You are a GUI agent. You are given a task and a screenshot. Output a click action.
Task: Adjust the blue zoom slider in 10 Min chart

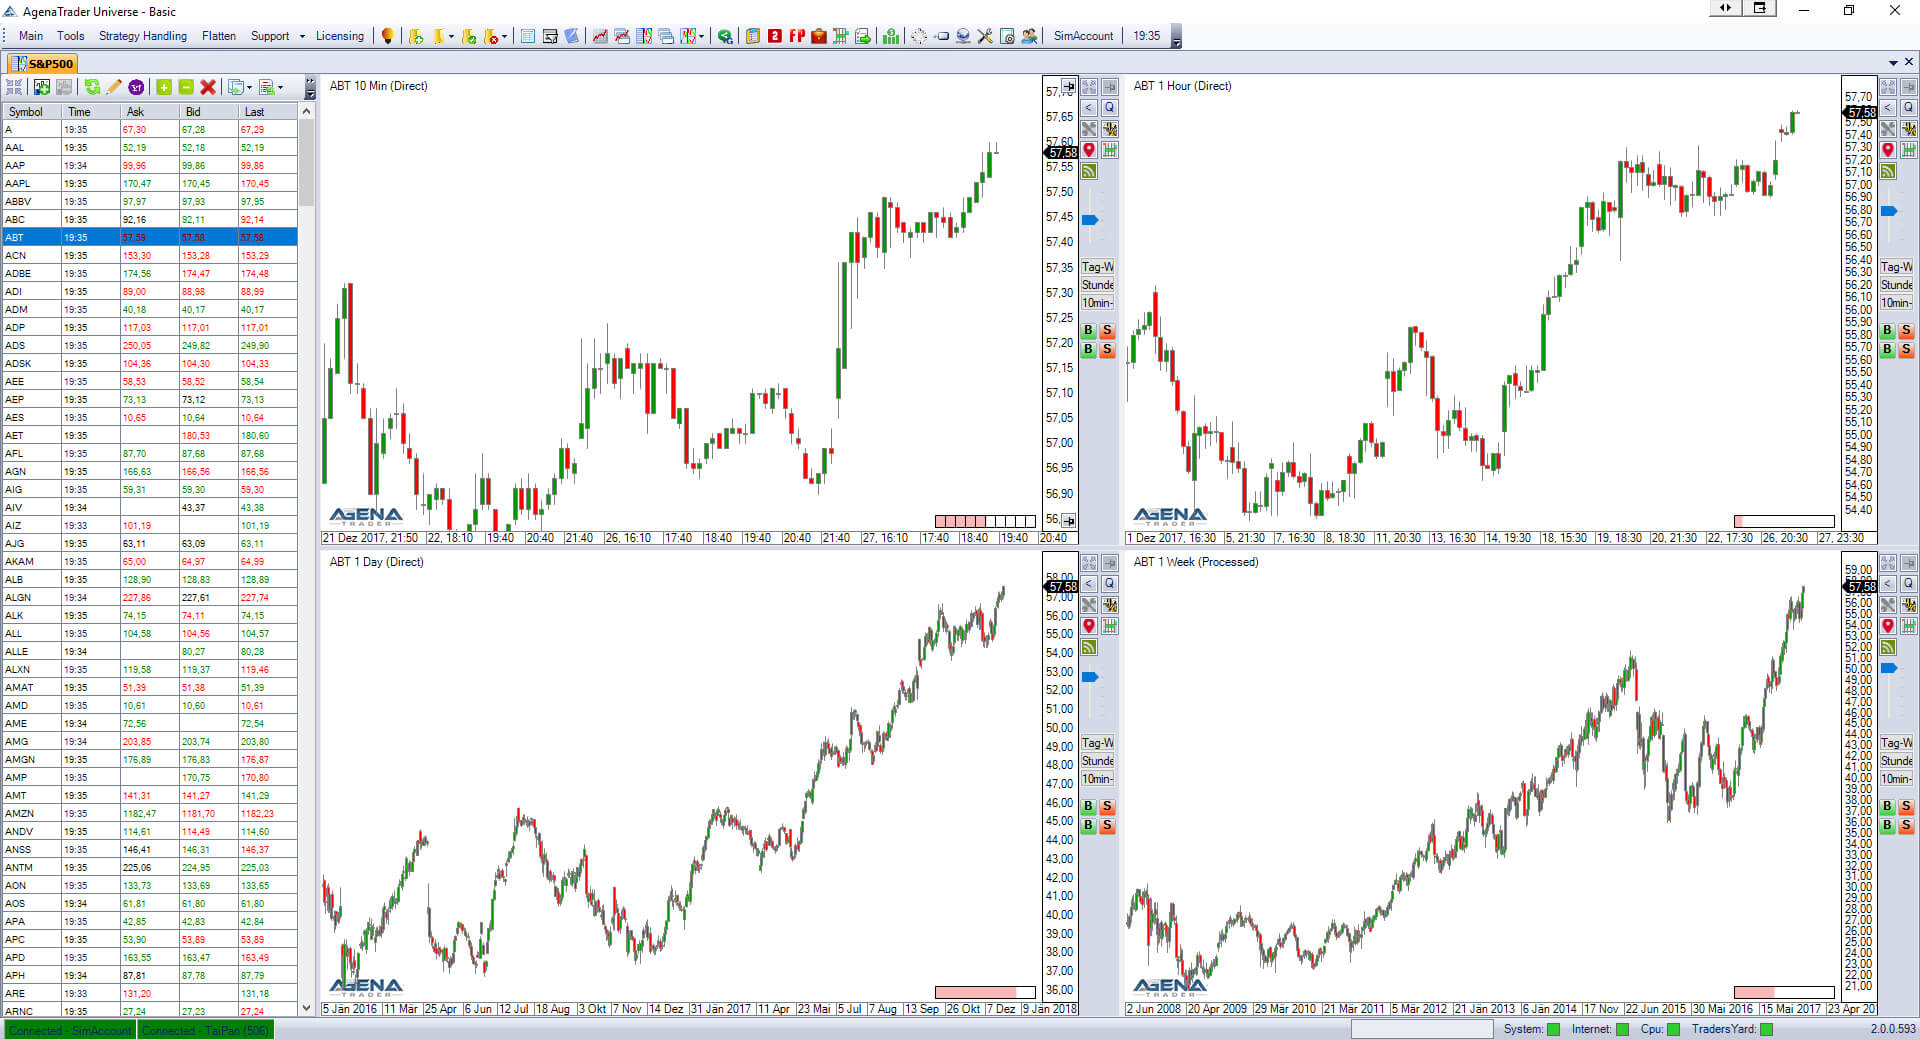[1090, 220]
